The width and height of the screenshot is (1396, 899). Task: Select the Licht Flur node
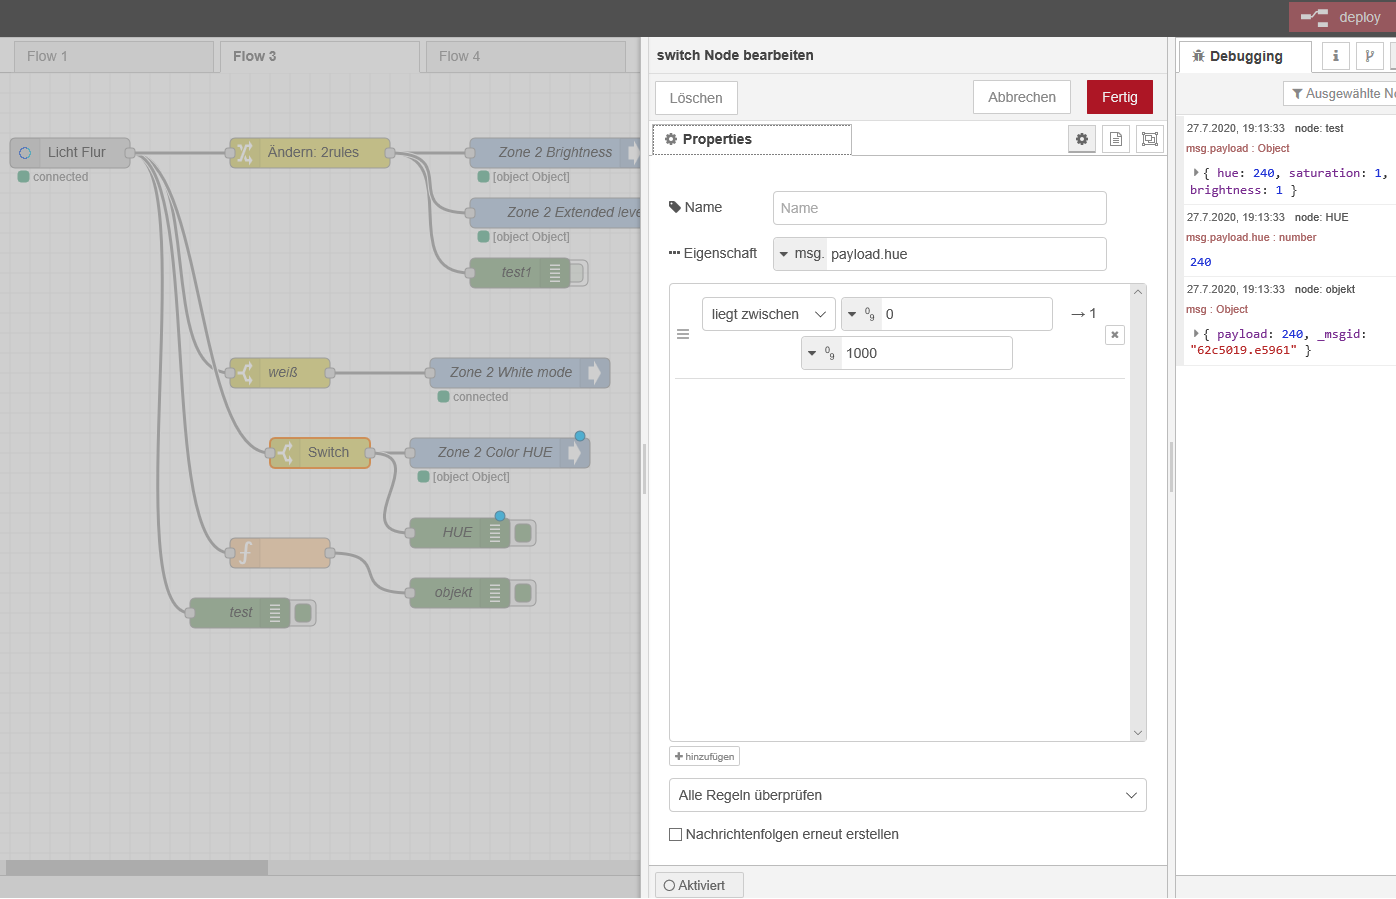(x=70, y=153)
